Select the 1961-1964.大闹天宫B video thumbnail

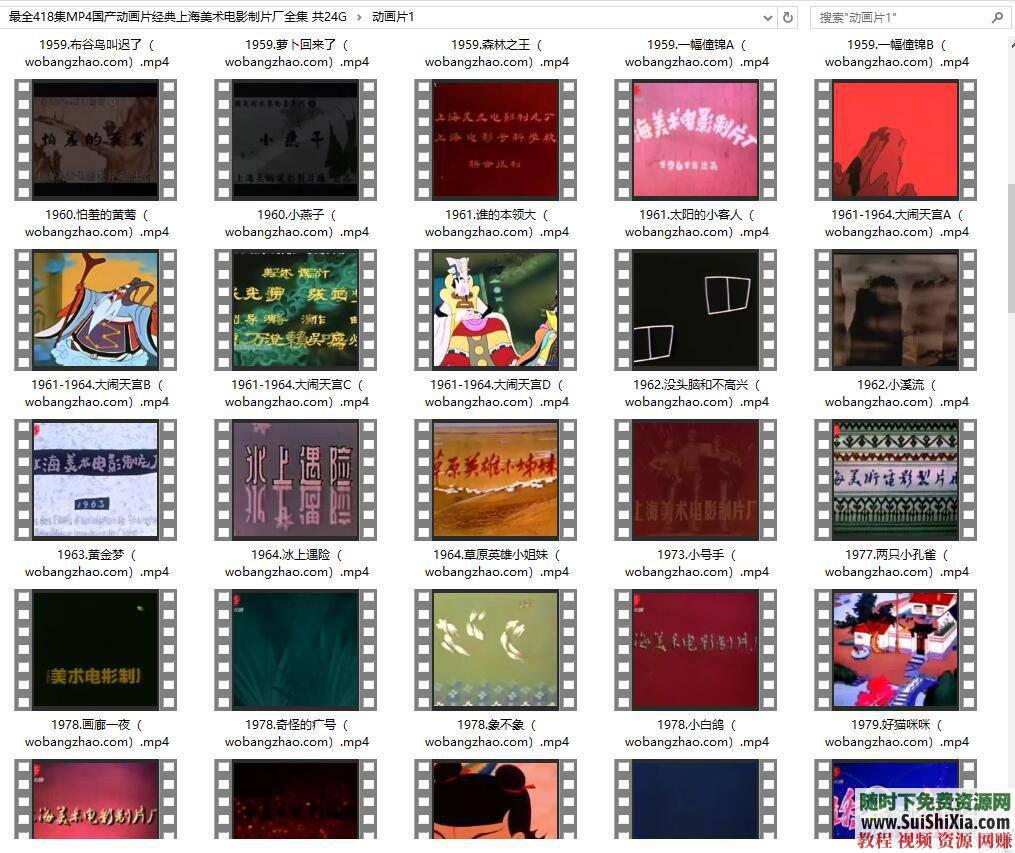point(96,310)
